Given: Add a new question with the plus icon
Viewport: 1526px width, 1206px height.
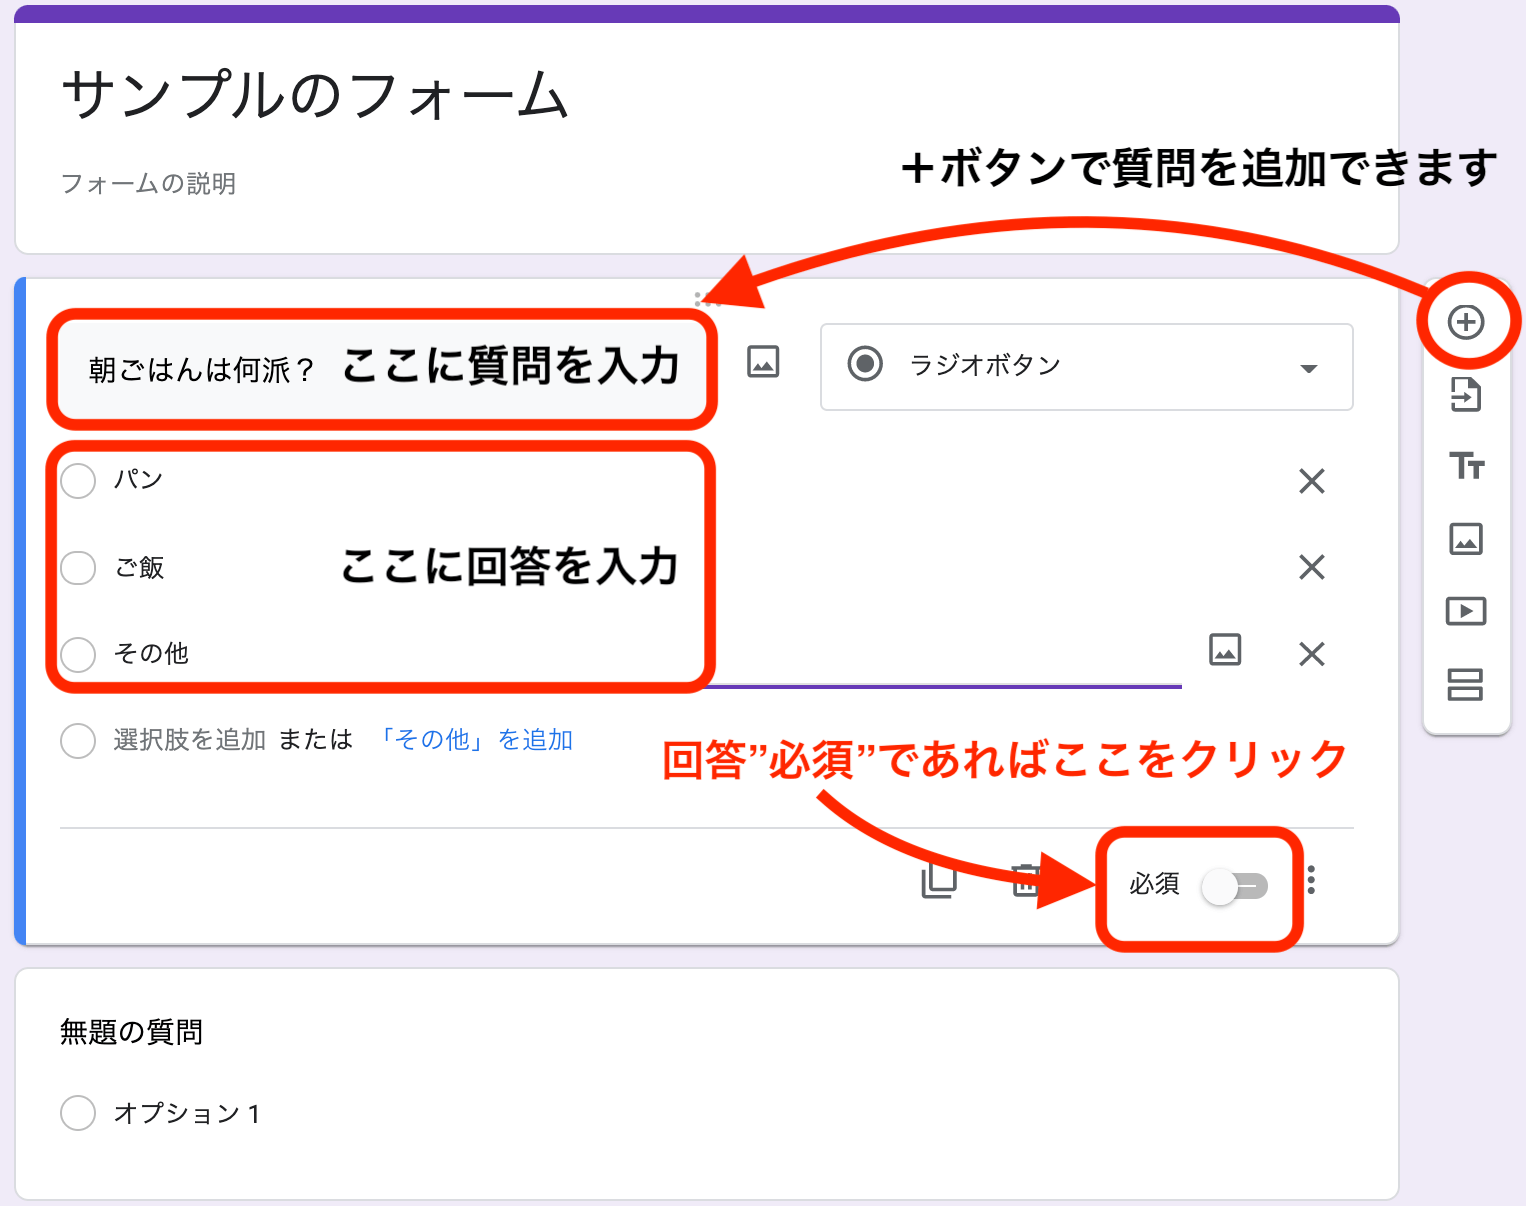Looking at the screenshot, I should [x=1466, y=320].
